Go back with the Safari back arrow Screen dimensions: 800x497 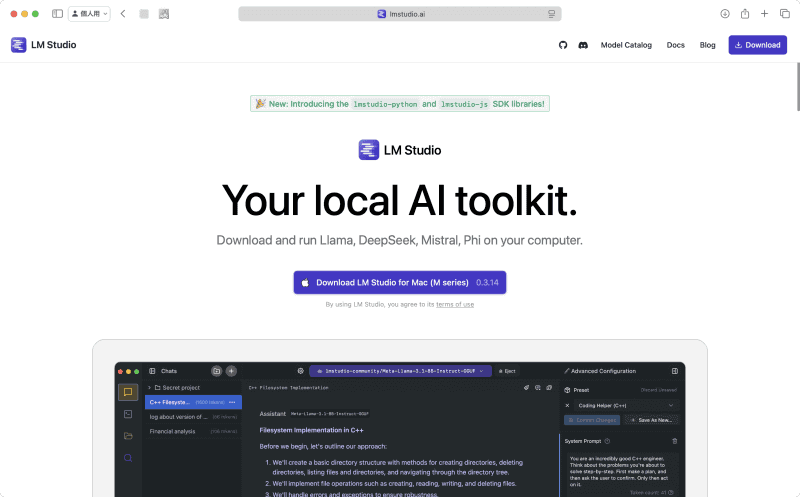[123, 14]
